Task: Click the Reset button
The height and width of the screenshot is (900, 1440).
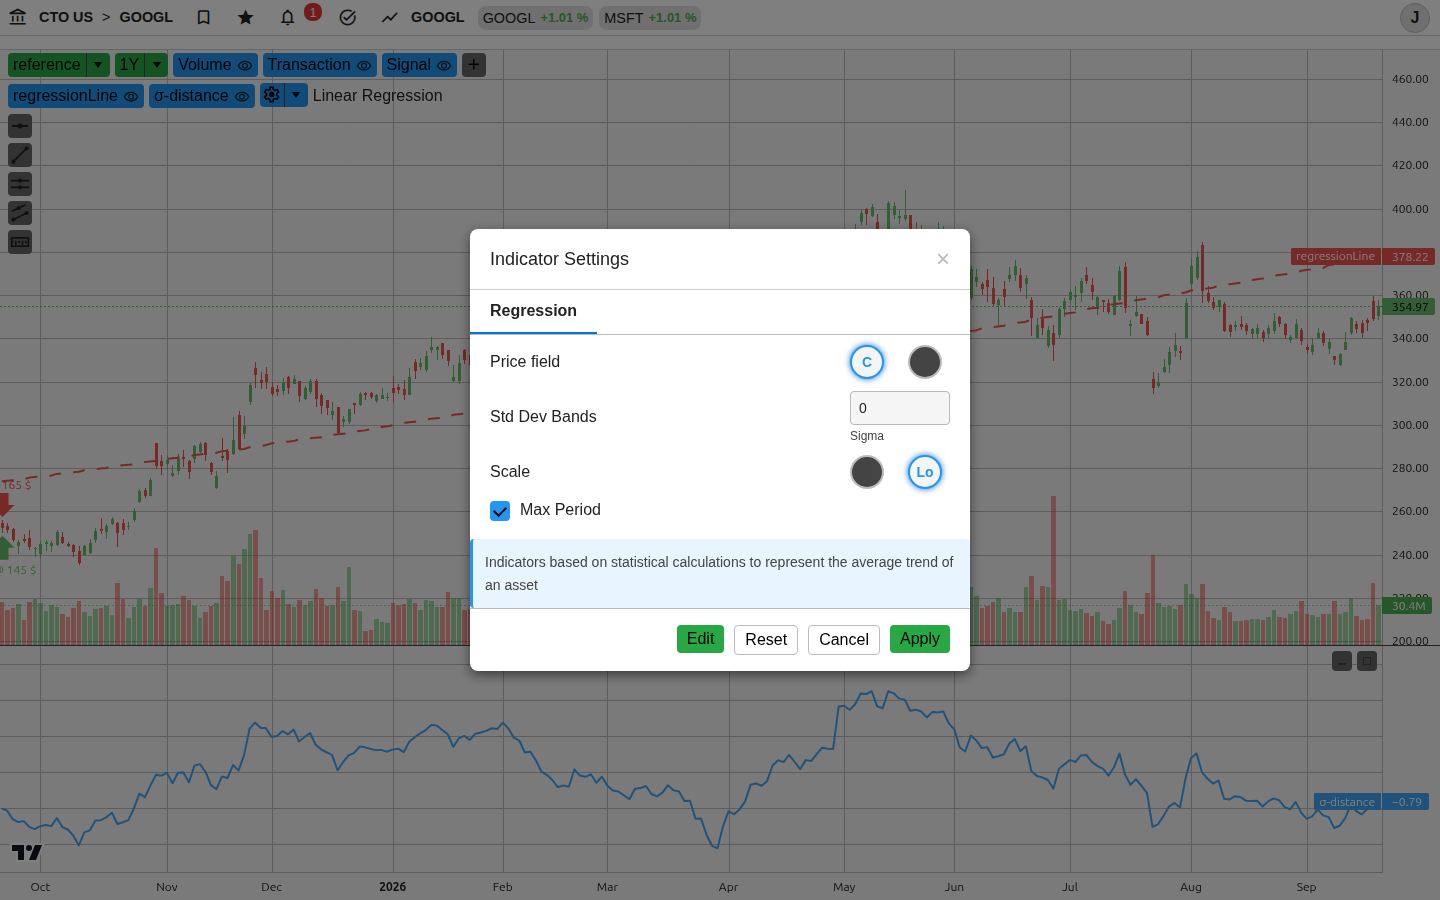Action: 766,640
